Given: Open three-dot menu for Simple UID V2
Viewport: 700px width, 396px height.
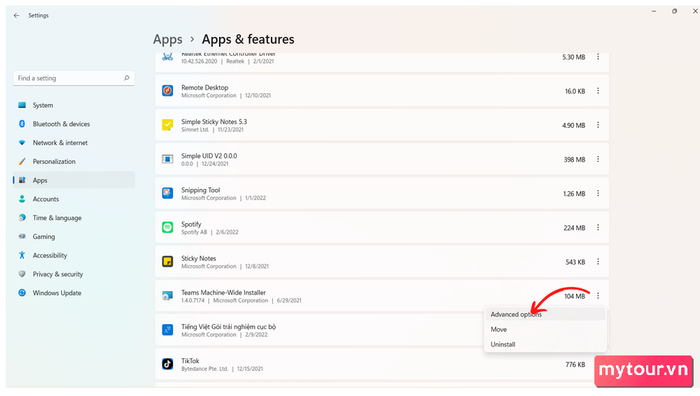Looking at the screenshot, I should click(x=598, y=159).
